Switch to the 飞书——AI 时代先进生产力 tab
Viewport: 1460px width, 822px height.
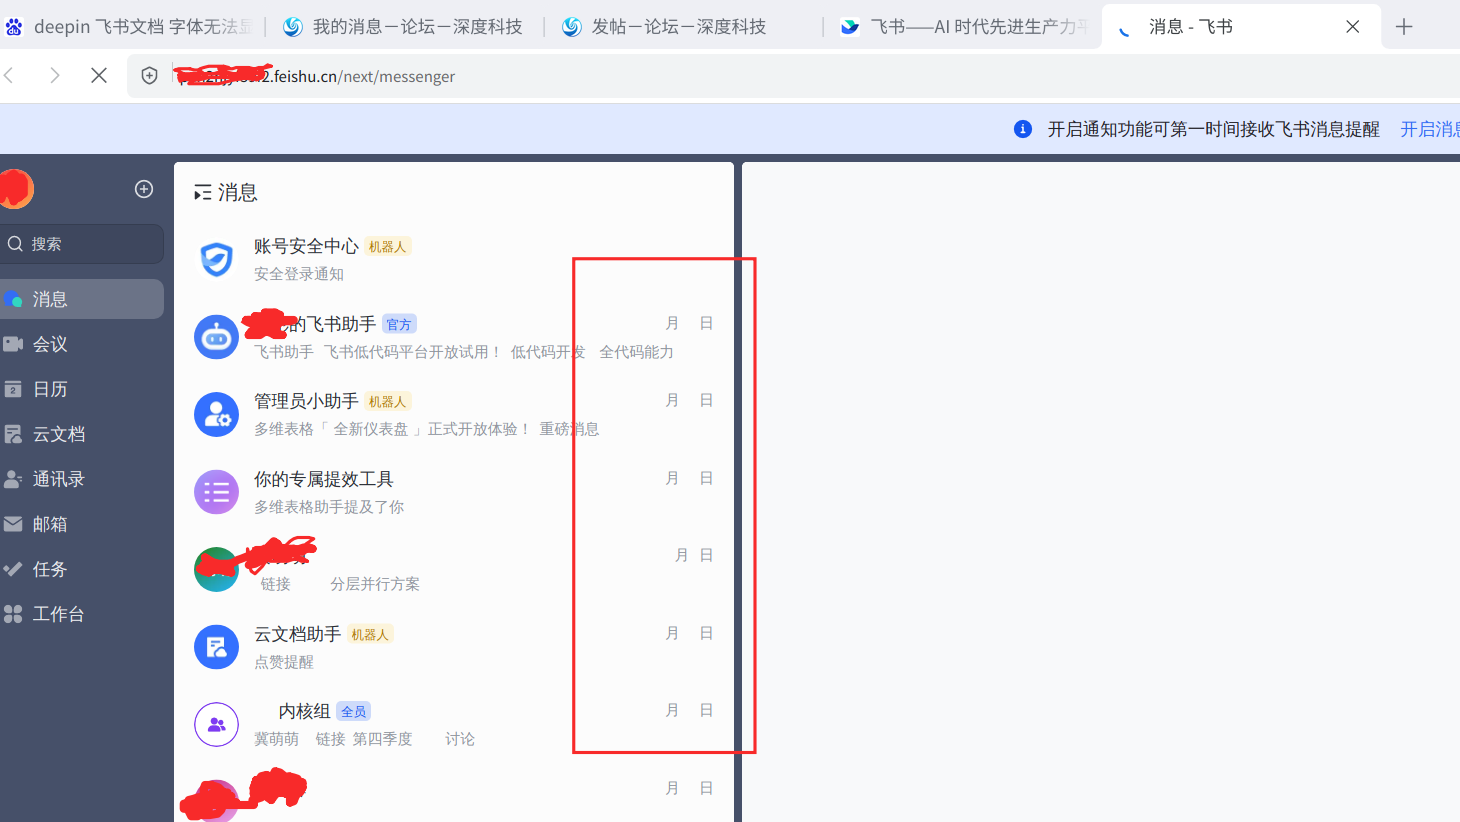963,27
